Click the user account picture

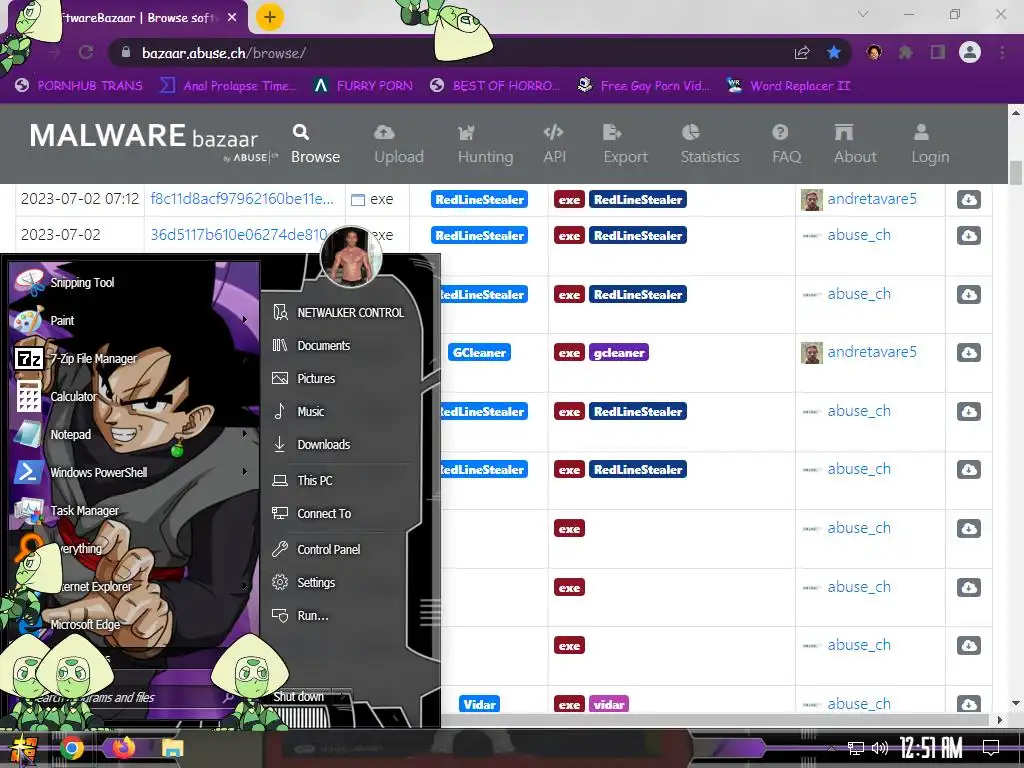[351, 256]
